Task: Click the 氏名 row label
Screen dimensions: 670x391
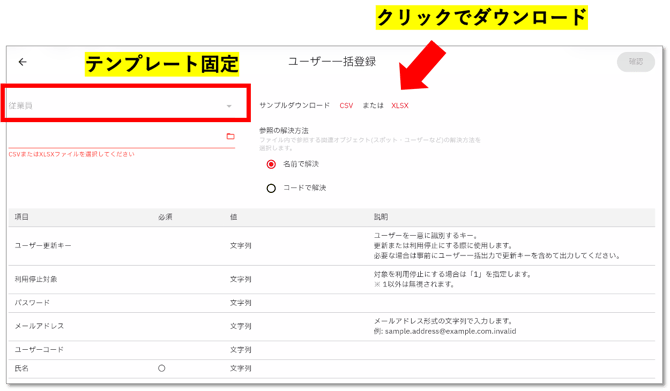Action: 21,368
